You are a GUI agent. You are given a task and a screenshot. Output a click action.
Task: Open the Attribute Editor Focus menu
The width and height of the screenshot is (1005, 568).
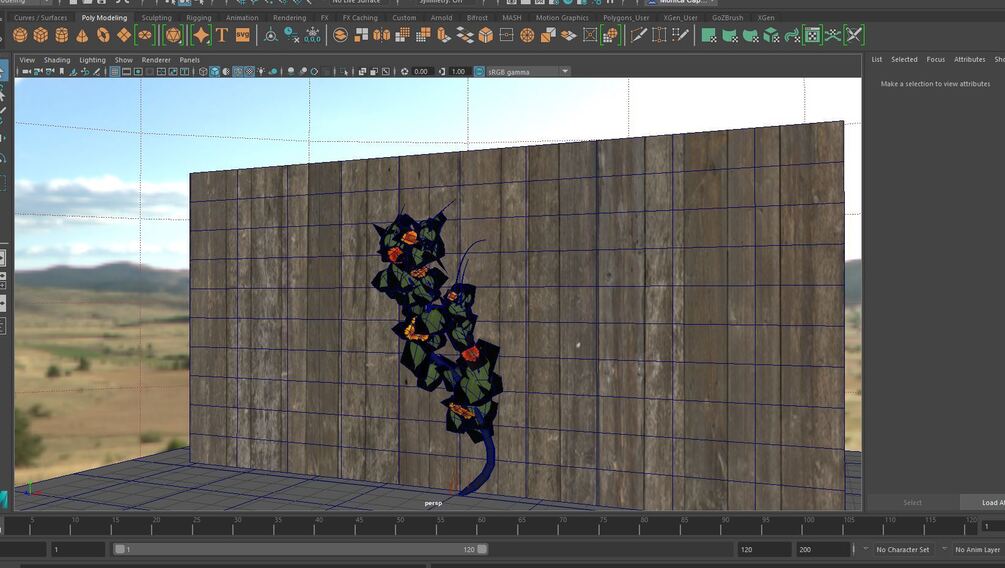[x=936, y=60]
